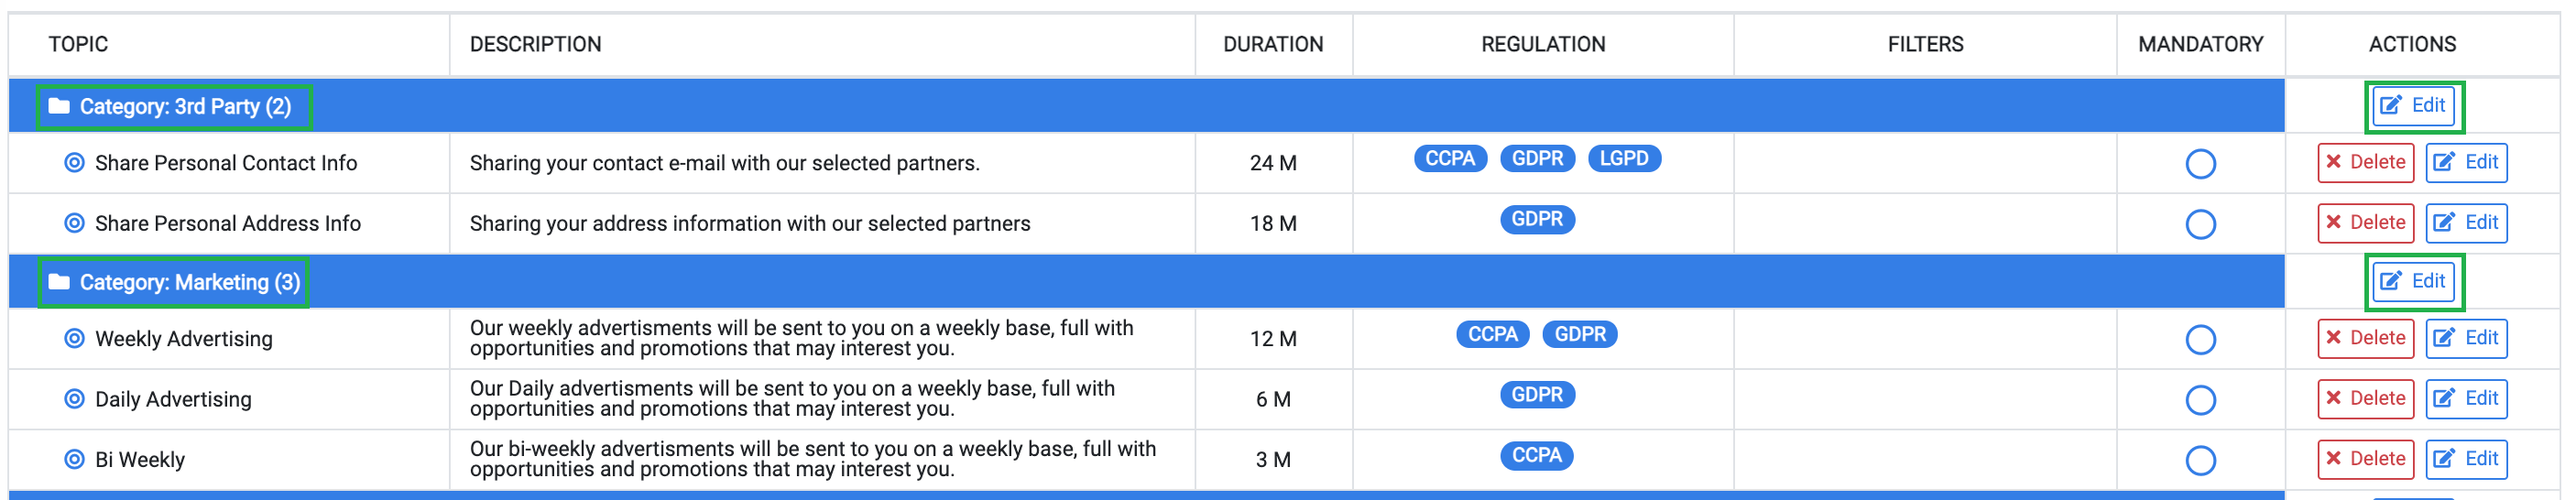Click the target icon beside Share Personal Contact Info
Viewport: 2576px width, 500px height.
pos(74,163)
